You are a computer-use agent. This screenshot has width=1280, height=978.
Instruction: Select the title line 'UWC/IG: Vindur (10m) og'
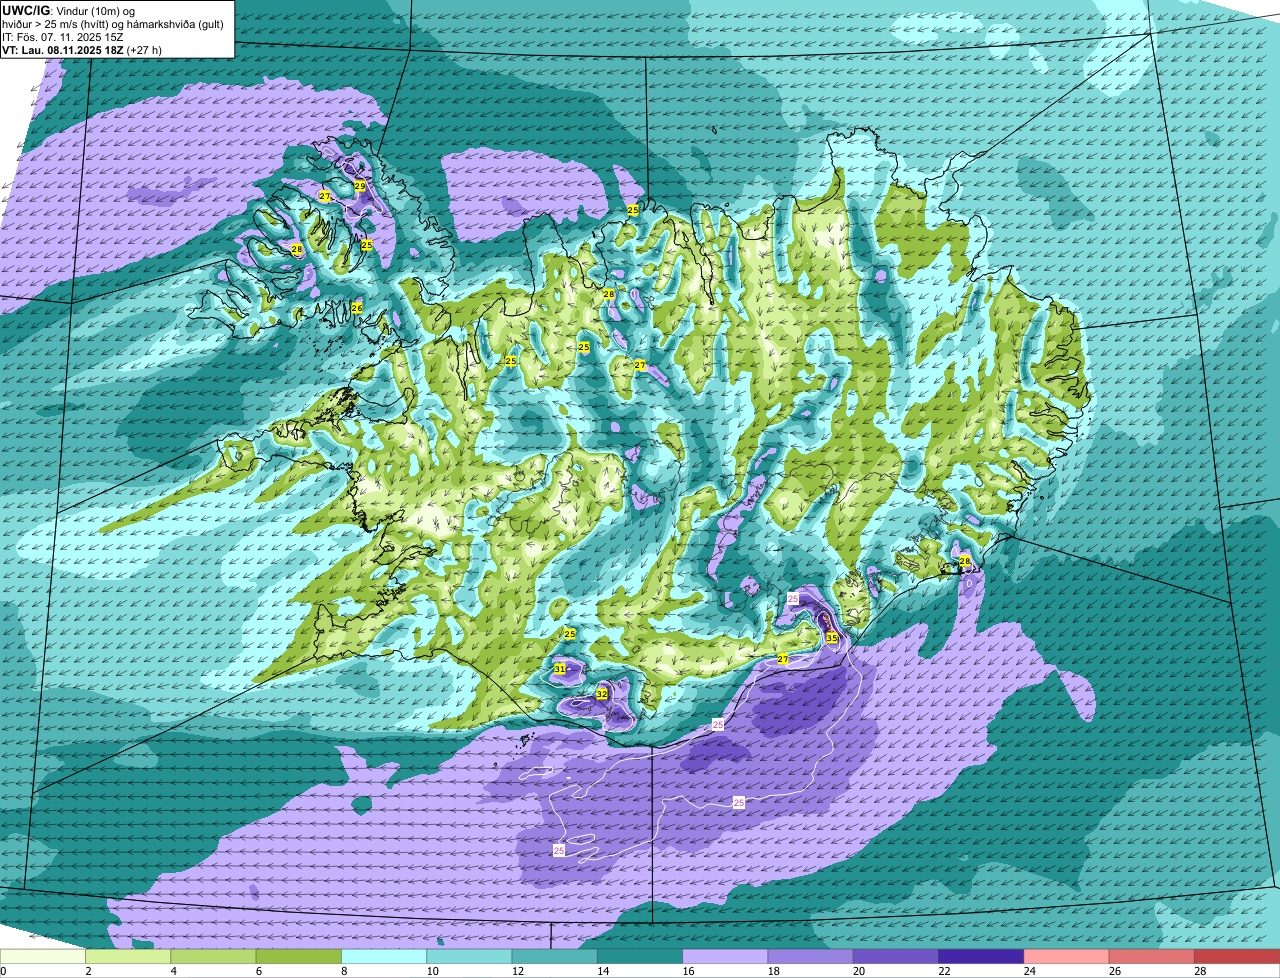tap(68, 10)
